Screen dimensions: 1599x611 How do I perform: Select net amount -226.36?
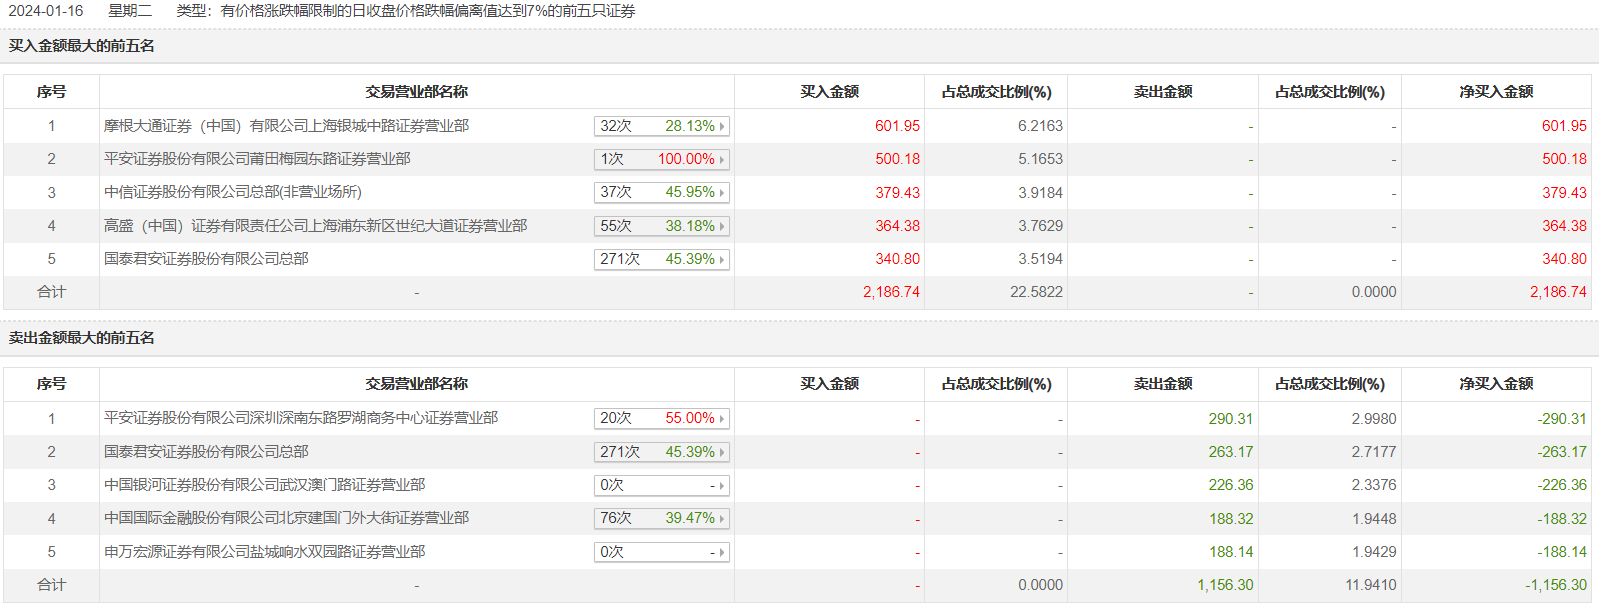[x=1562, y=485]
